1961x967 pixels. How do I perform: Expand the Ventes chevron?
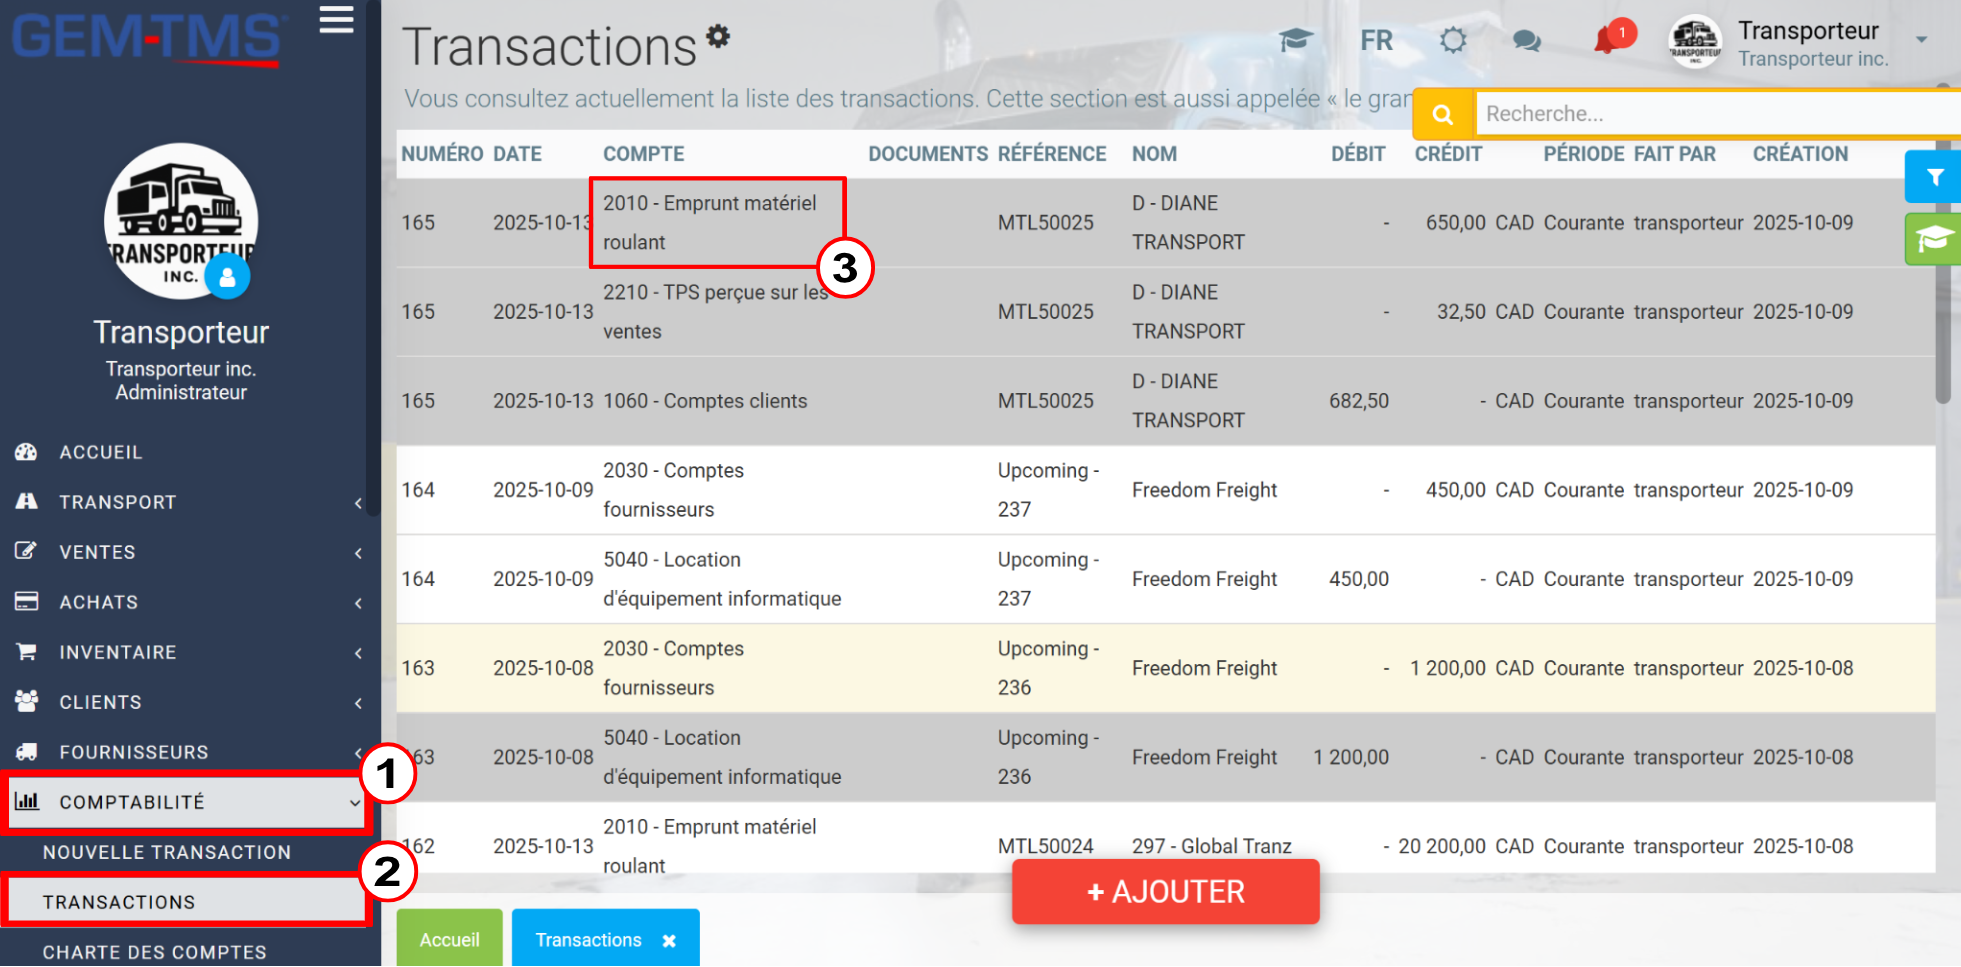358,553
